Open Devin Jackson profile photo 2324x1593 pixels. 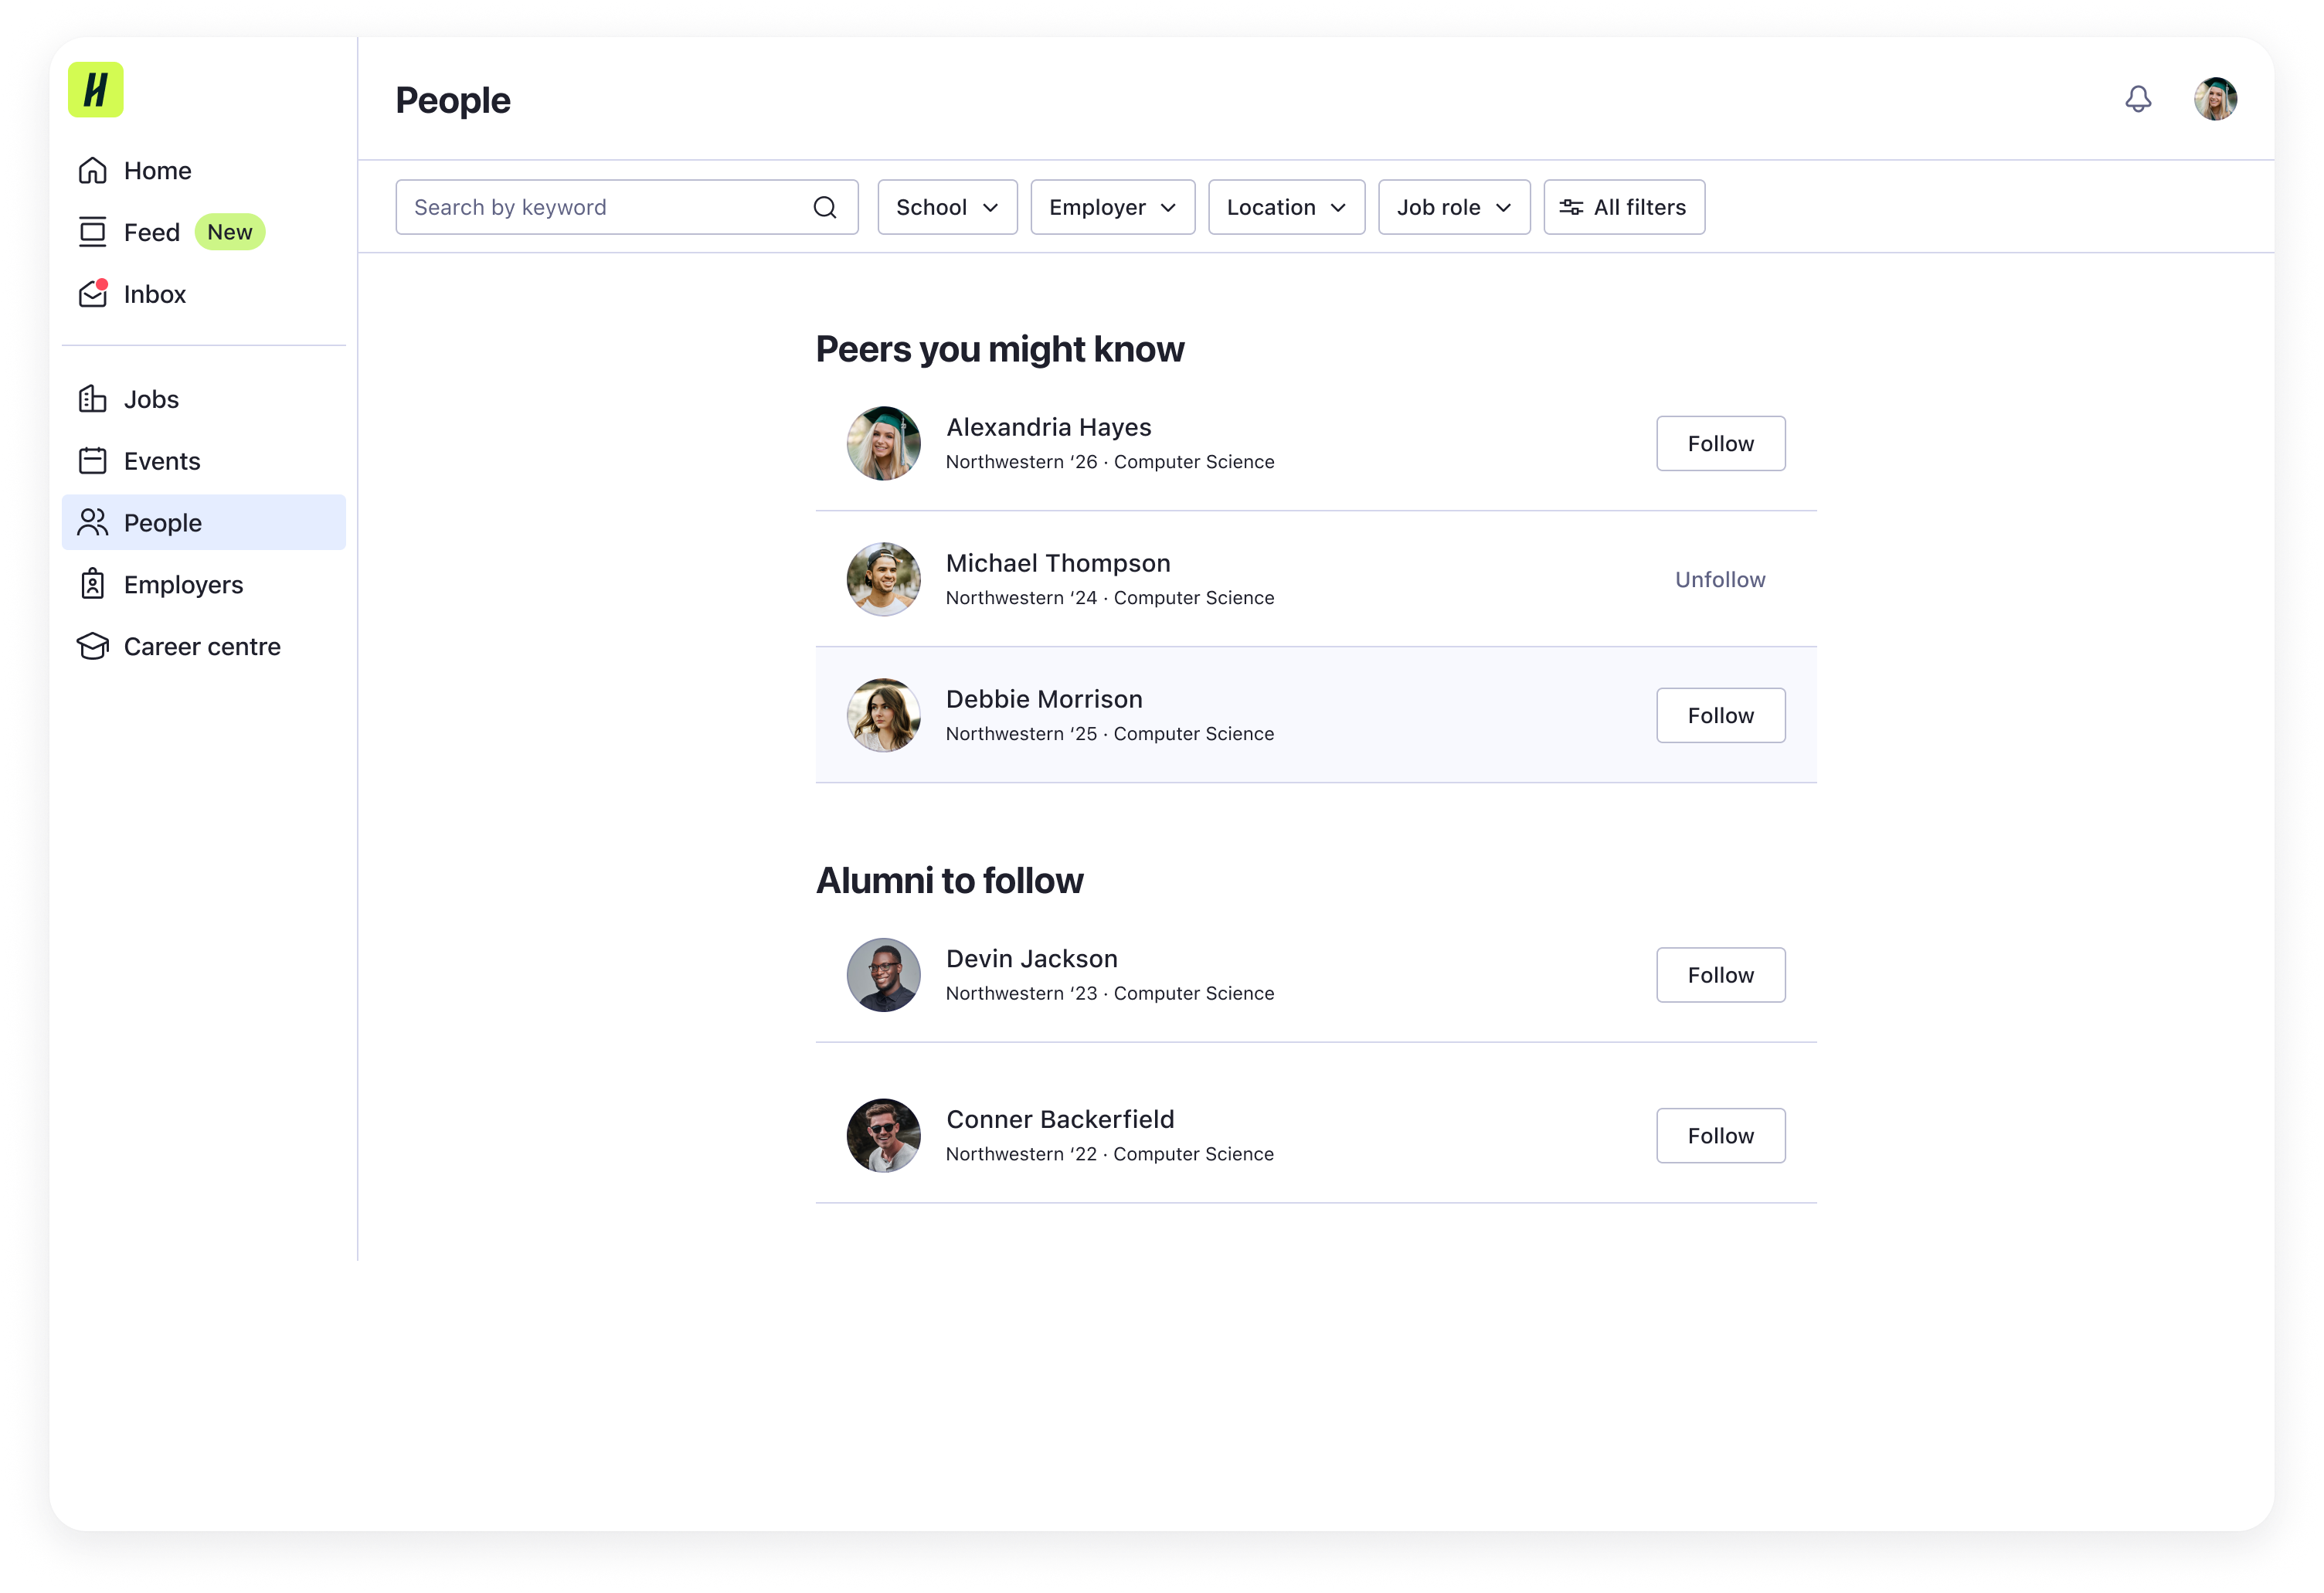click(883, 975)
